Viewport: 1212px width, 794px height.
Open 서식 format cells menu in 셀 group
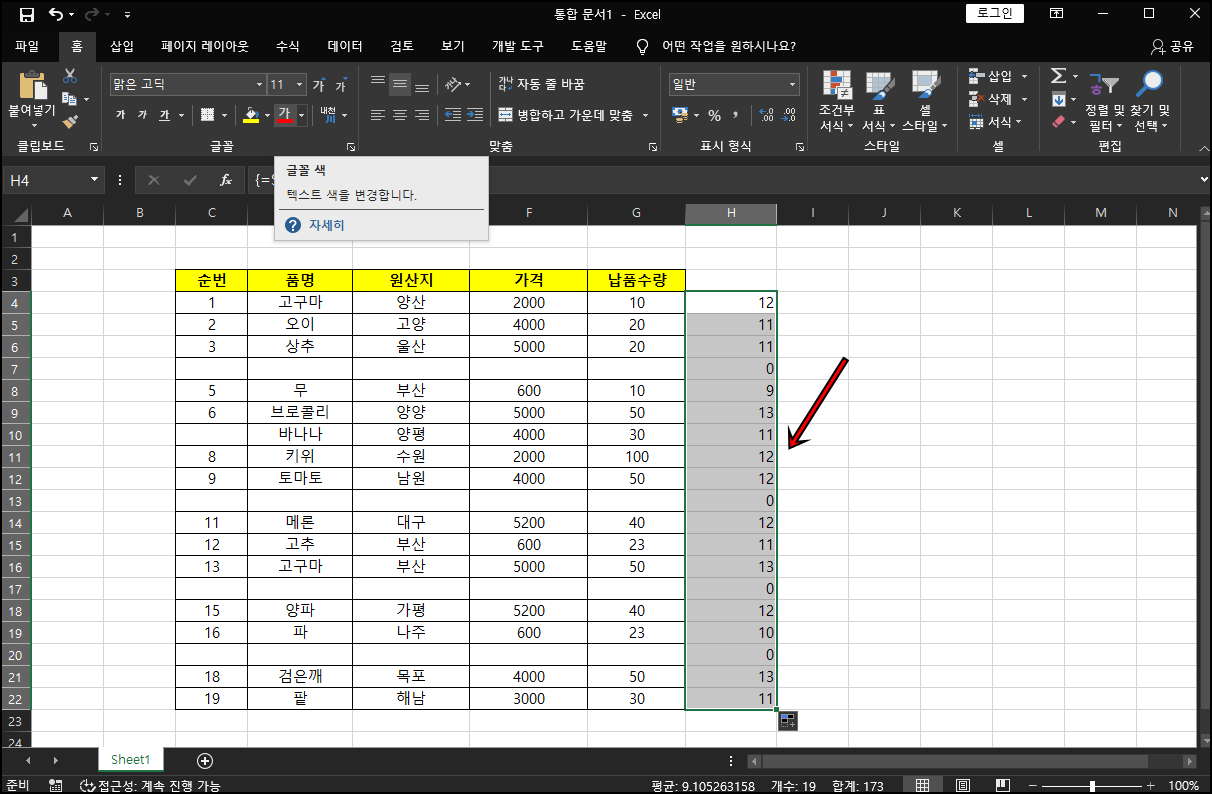click(996, 122)
